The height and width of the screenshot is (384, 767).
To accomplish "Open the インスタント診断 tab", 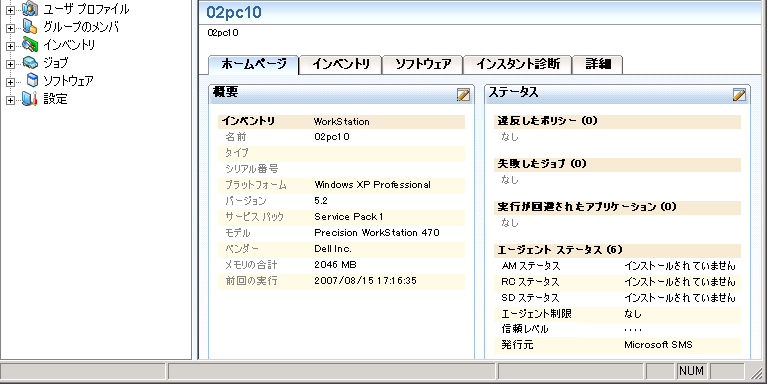I will coord(518,65).
